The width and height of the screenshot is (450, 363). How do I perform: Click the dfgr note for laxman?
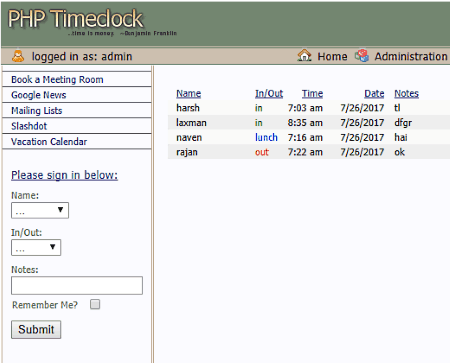[403, 123]
